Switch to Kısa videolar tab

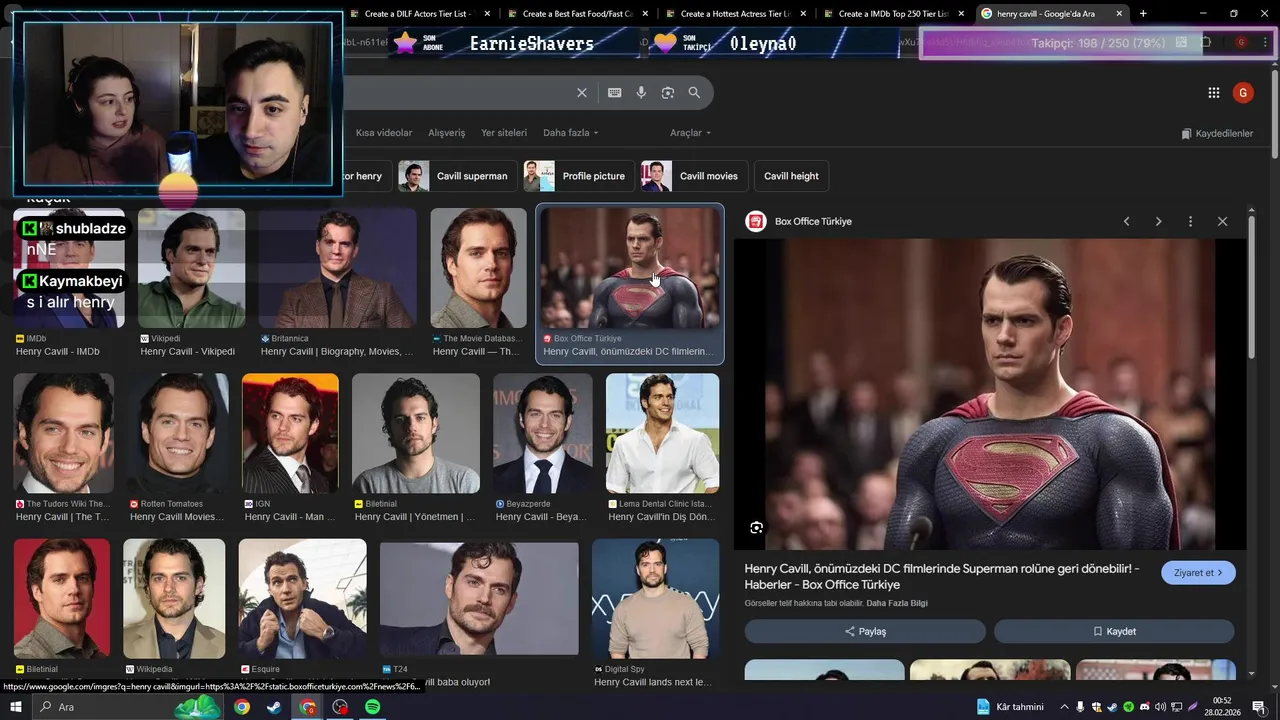[384, 133]
